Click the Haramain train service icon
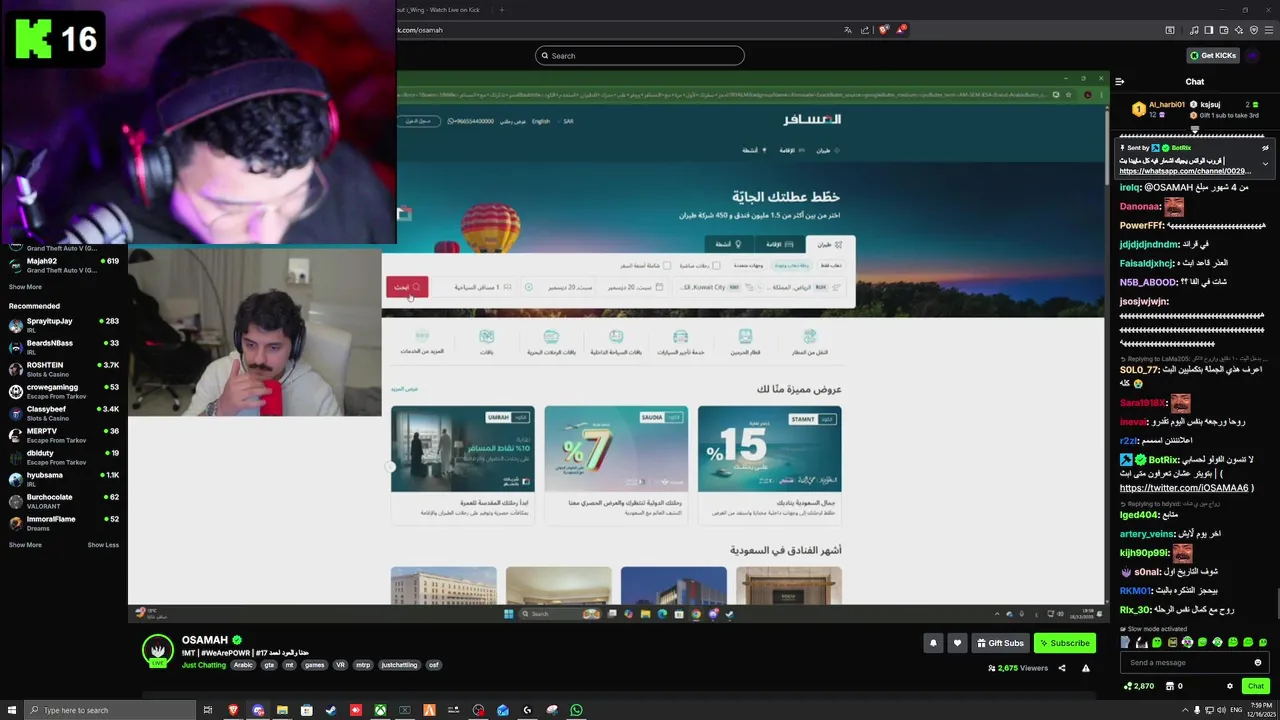The image size is (1280, 720). [745, 337]
